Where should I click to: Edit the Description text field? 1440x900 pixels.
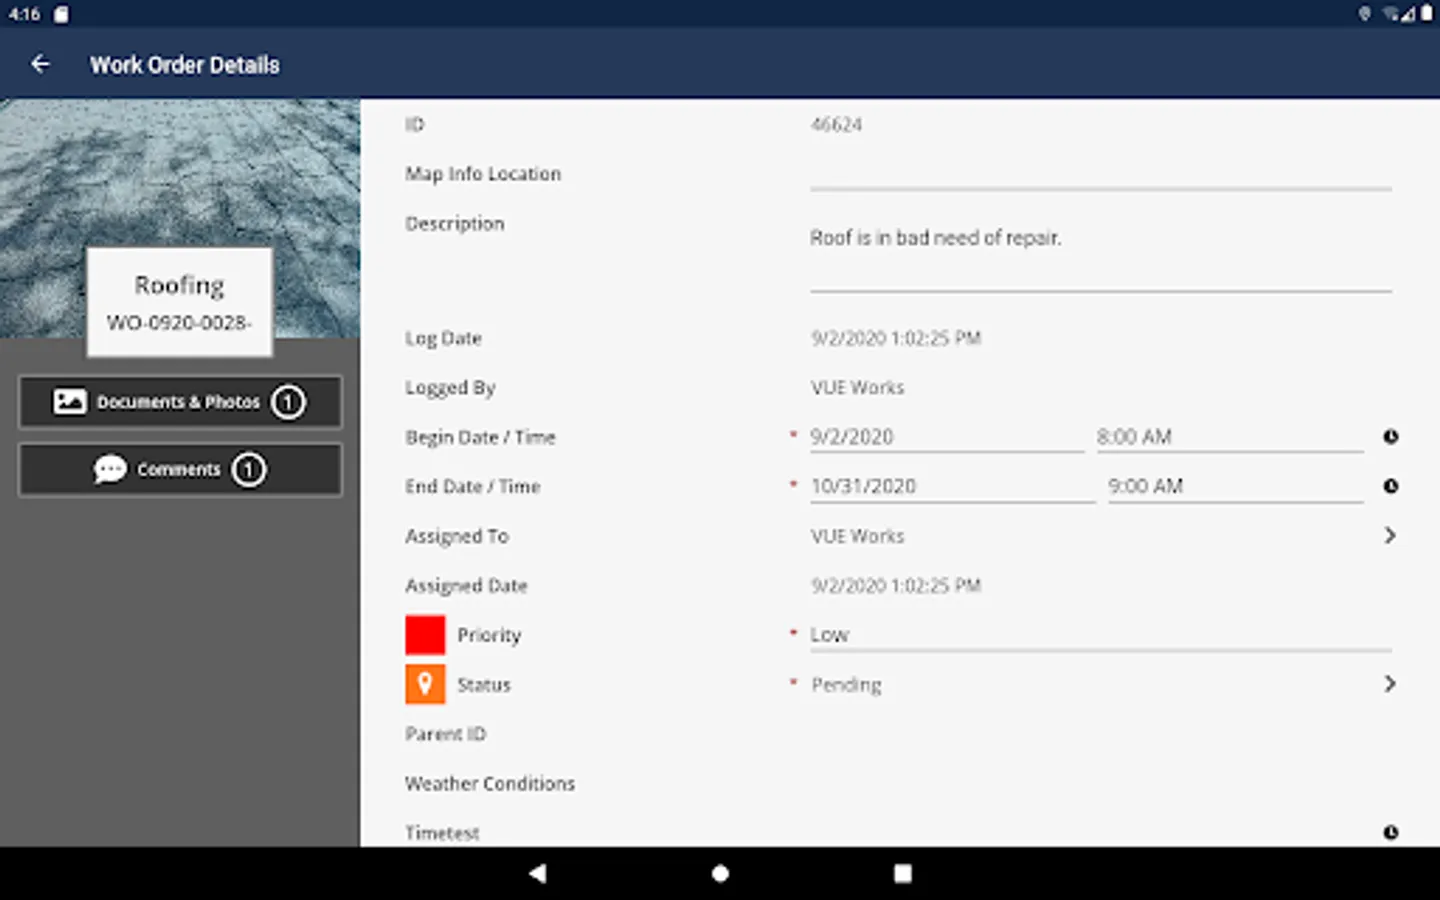click(x=1100, y=250)
